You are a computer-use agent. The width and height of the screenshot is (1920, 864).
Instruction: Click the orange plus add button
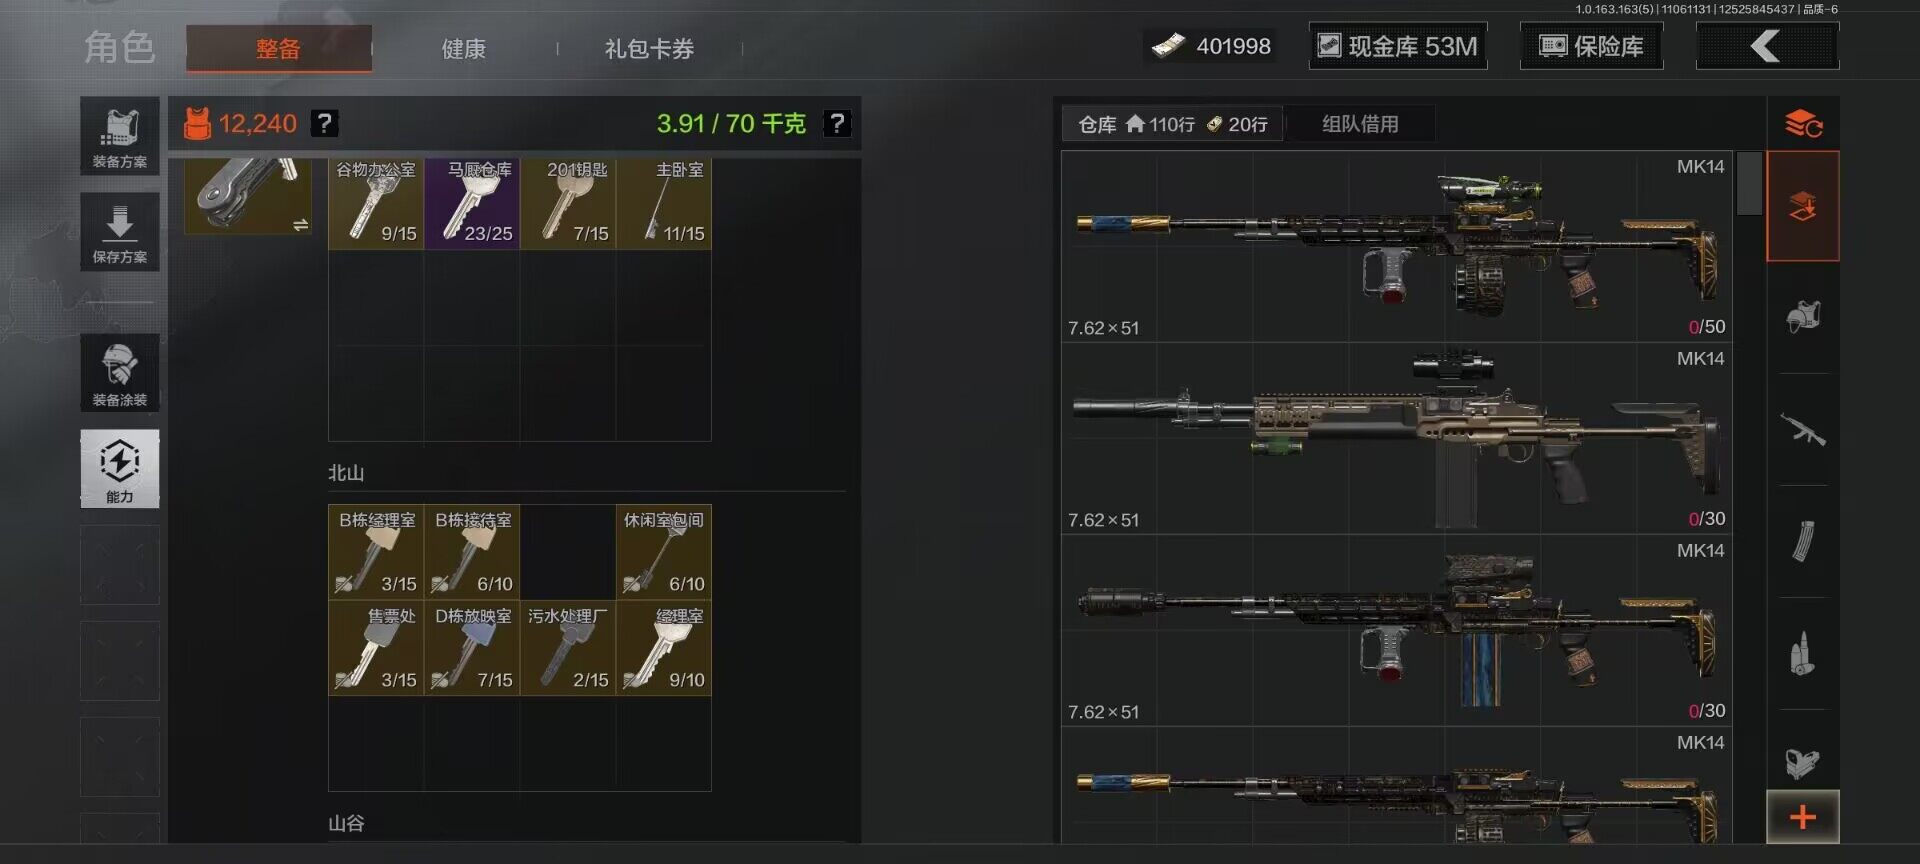(1803, 817)
